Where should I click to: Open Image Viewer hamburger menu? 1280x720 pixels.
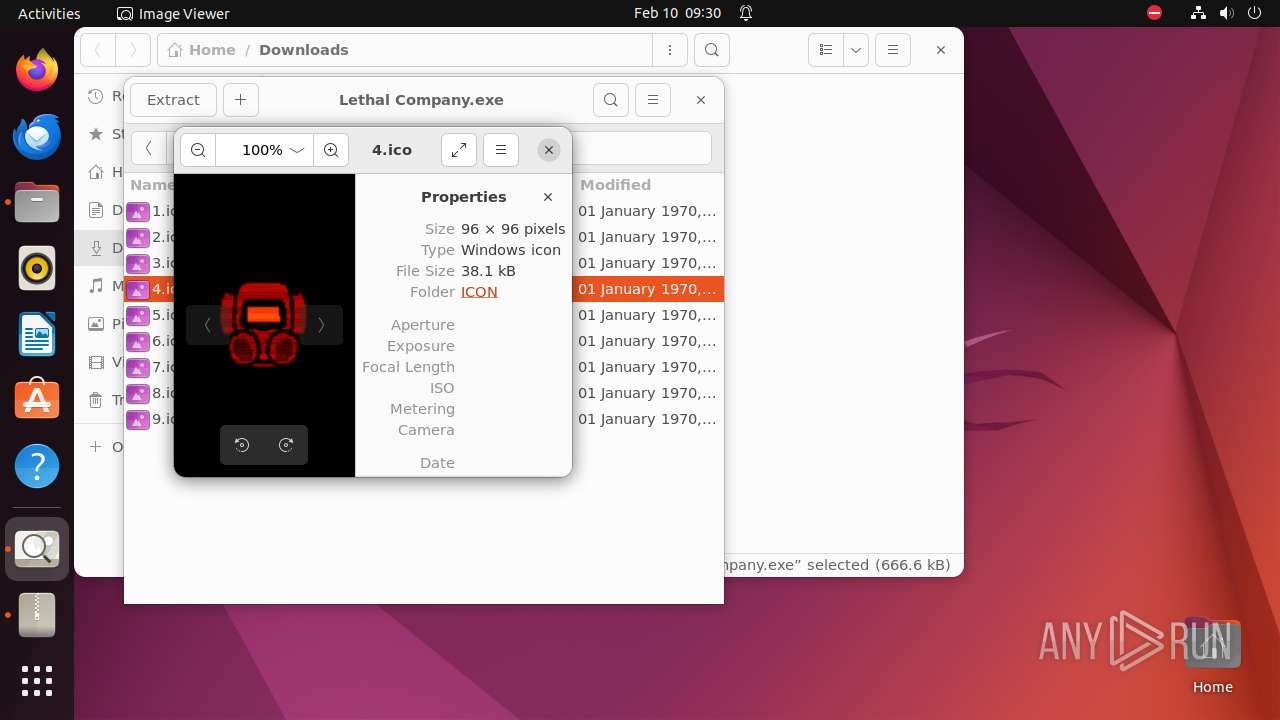501,150
